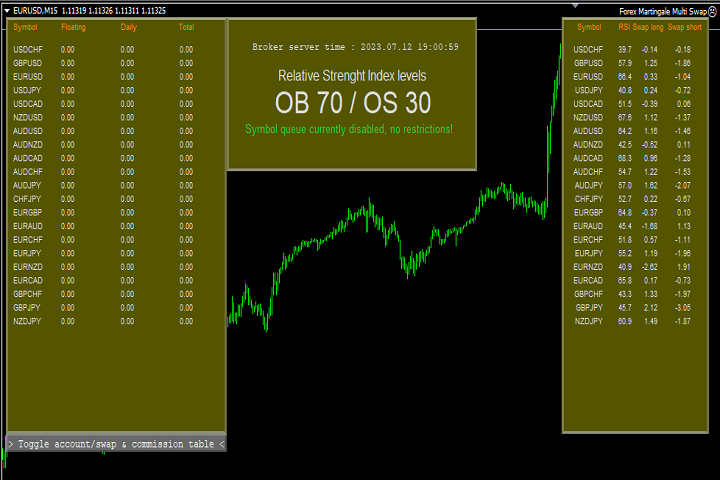Viewport: 720px width, 480px height.
Task: Select the Floating column header
Action: [73, 27]
